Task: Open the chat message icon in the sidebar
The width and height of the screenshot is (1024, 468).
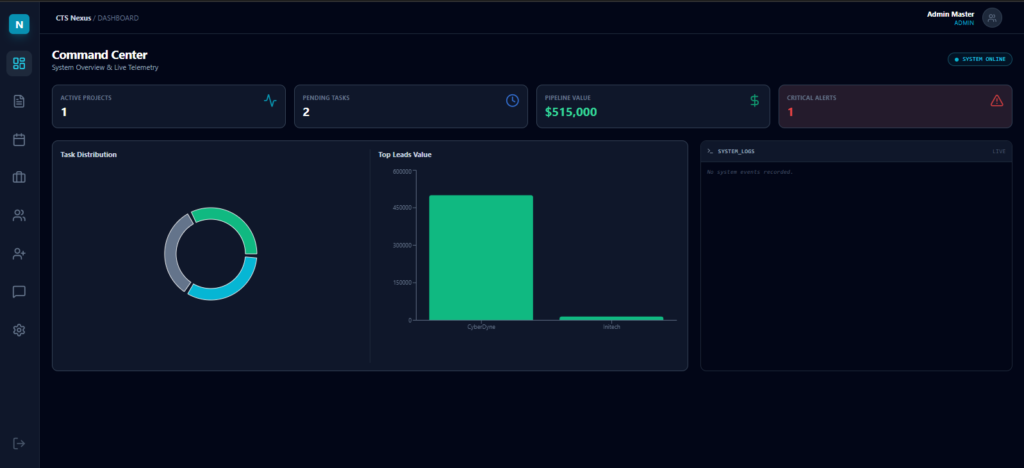Action: coord(19,292)
